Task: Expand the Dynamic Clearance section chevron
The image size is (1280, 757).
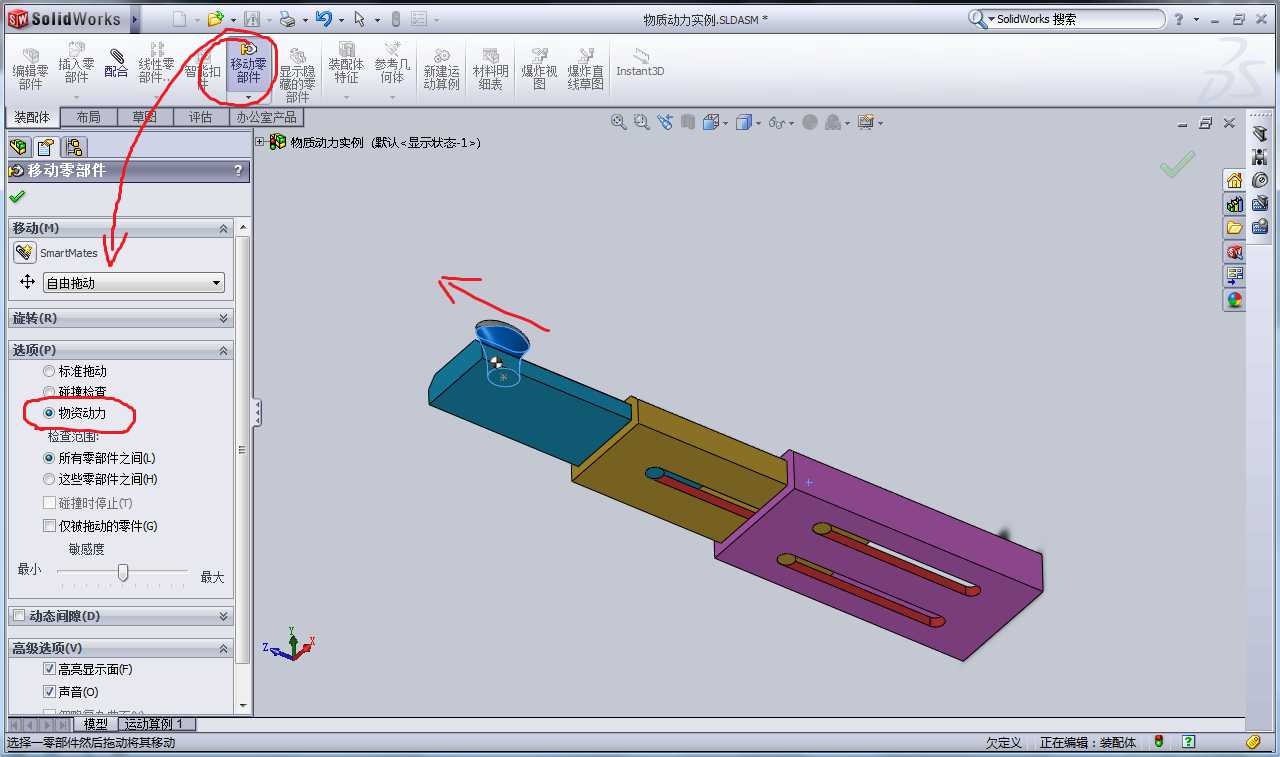Action: coord(224,616)
